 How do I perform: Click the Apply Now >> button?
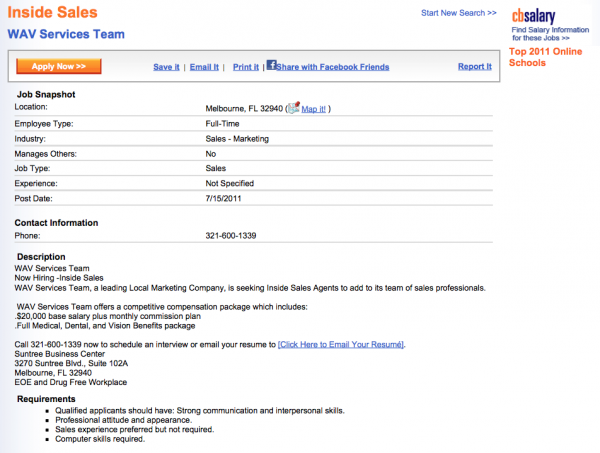coord(59,66)
